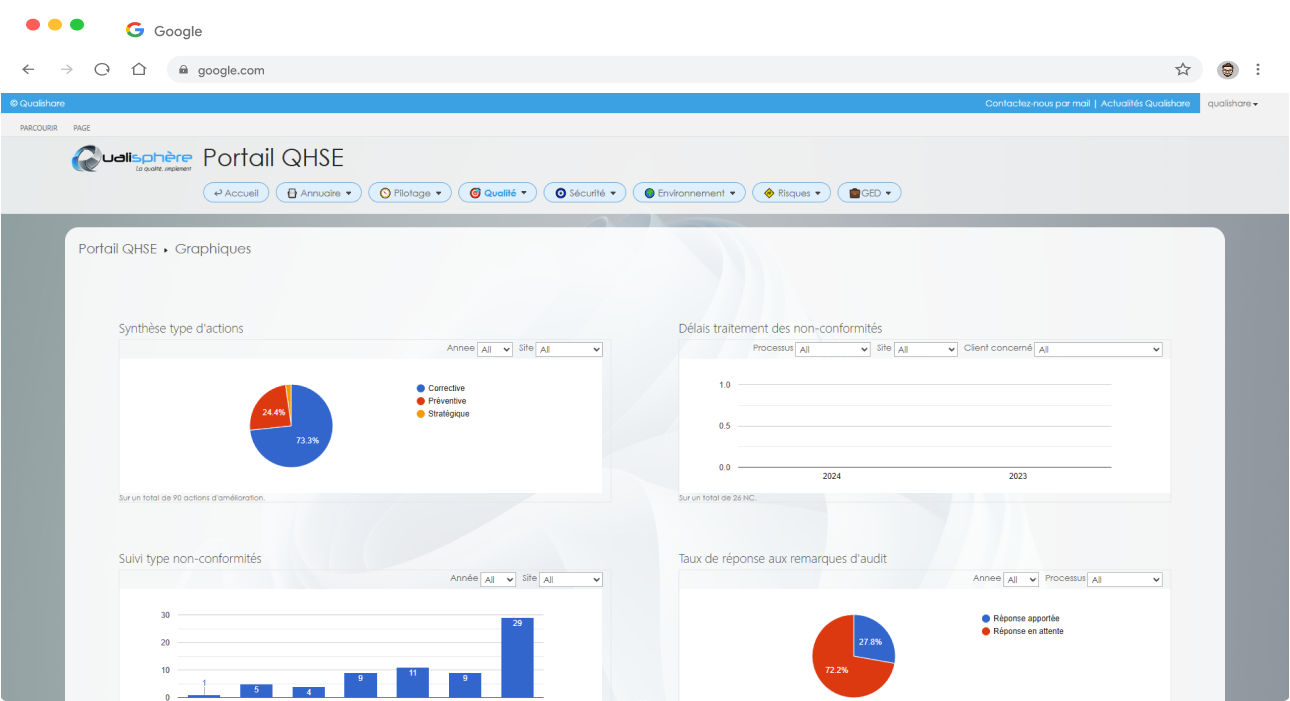1290x701 pixels.
Task: Open the Annuaire menu
Action: [318, 193]
